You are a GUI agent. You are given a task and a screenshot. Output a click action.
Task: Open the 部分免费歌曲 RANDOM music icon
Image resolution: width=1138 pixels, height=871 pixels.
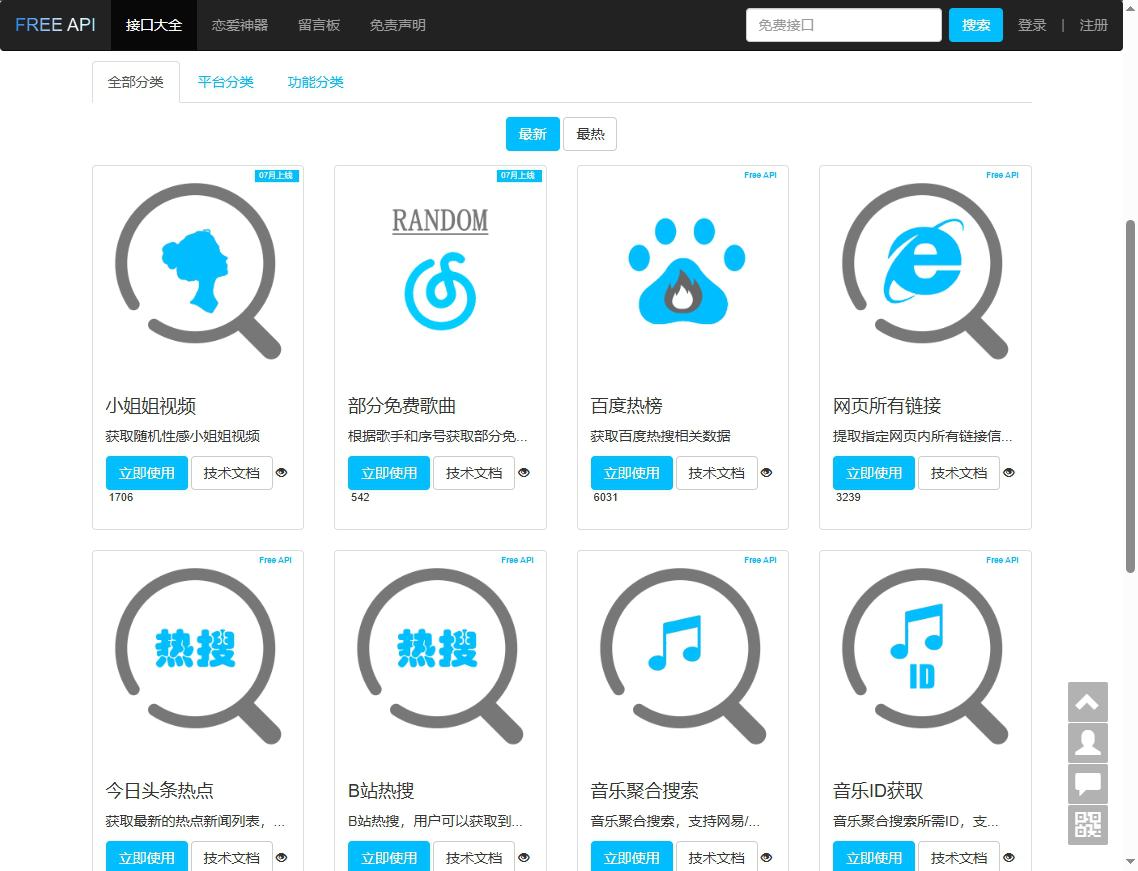click(440, 269)
